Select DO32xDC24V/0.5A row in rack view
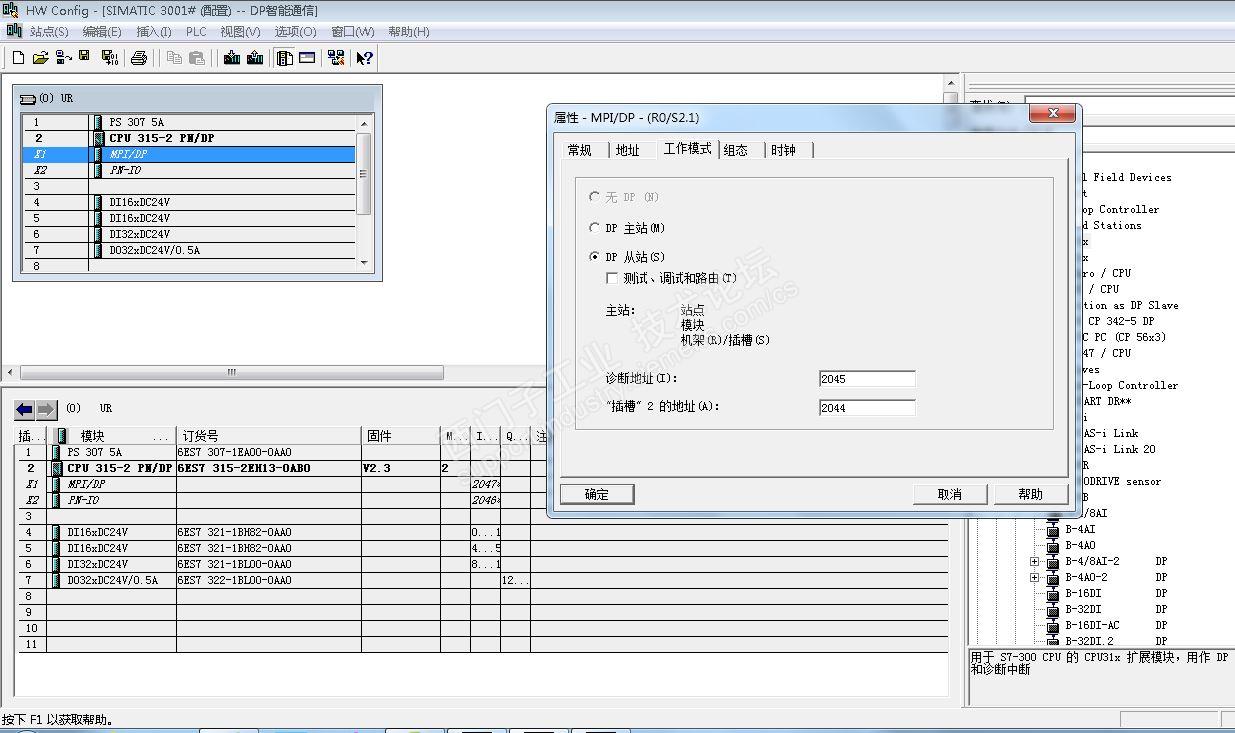 [x=189, y=250]
